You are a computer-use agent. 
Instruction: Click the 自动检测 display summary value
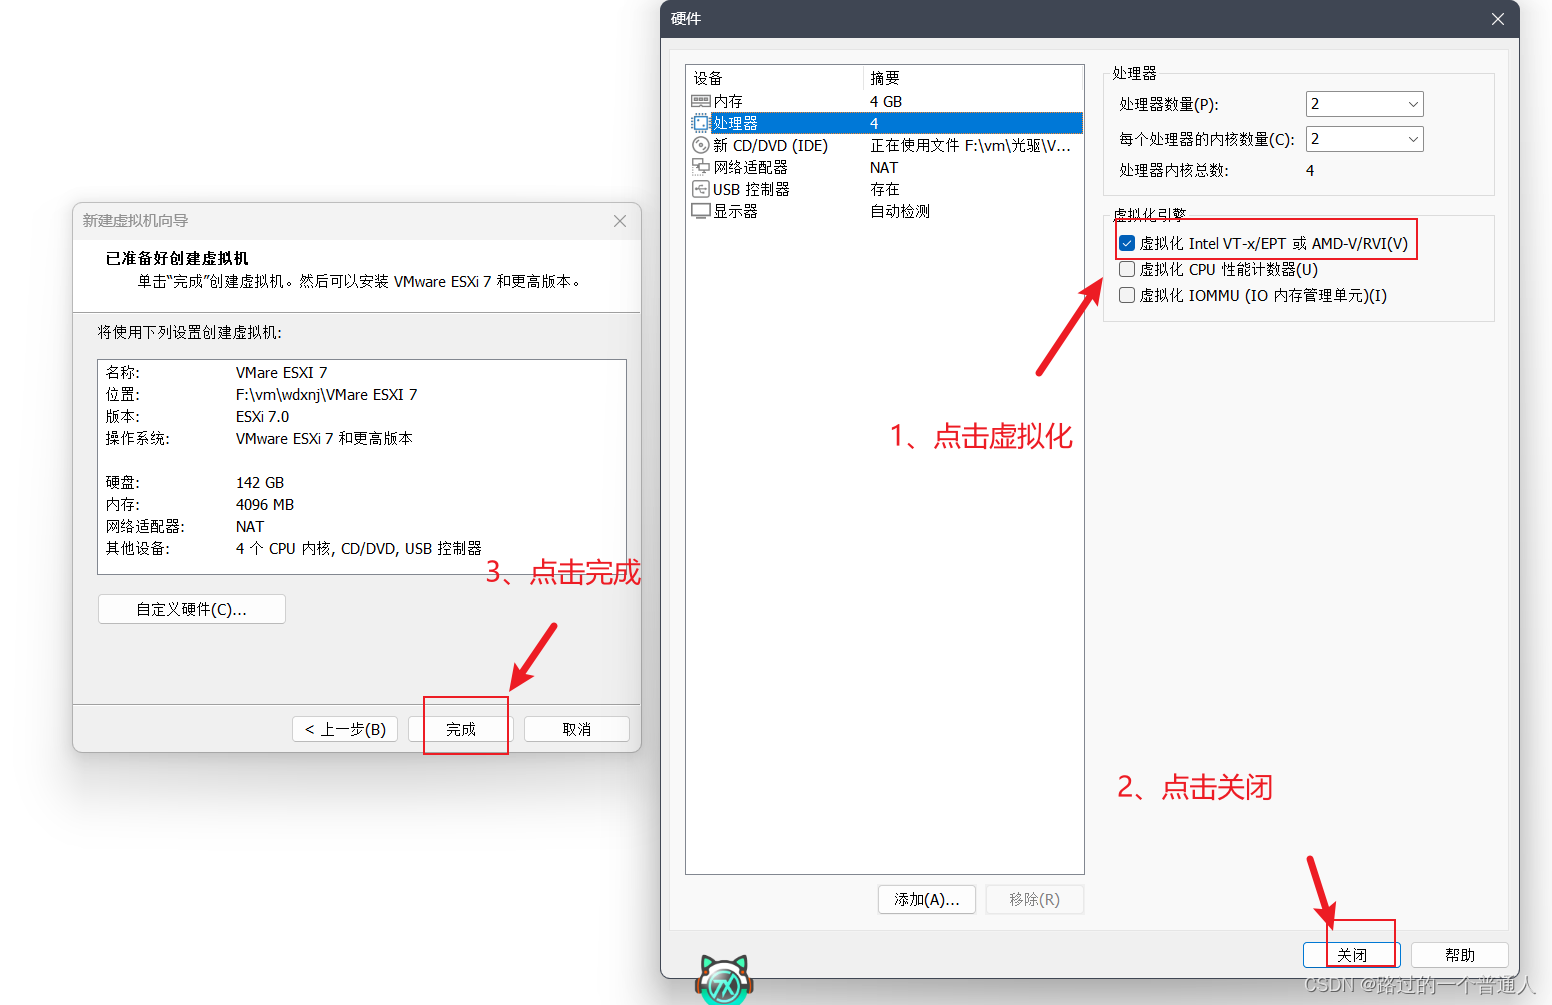pyautogui.click(x=900, y=211)
